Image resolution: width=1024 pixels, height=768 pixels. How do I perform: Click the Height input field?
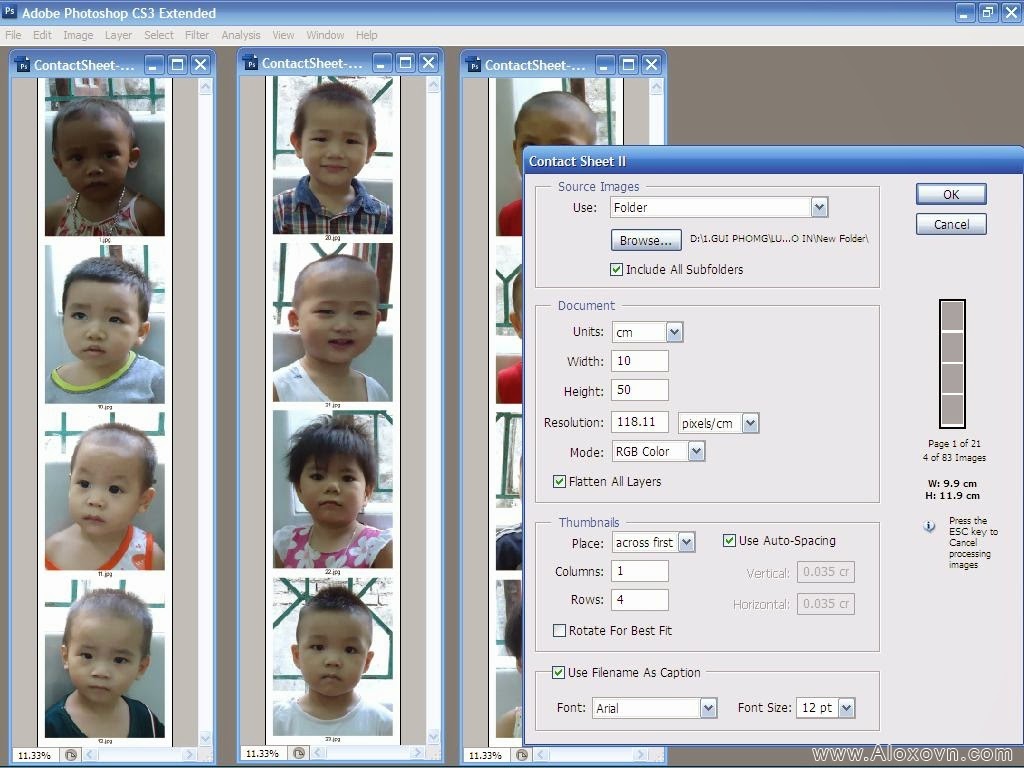[639, 391]
